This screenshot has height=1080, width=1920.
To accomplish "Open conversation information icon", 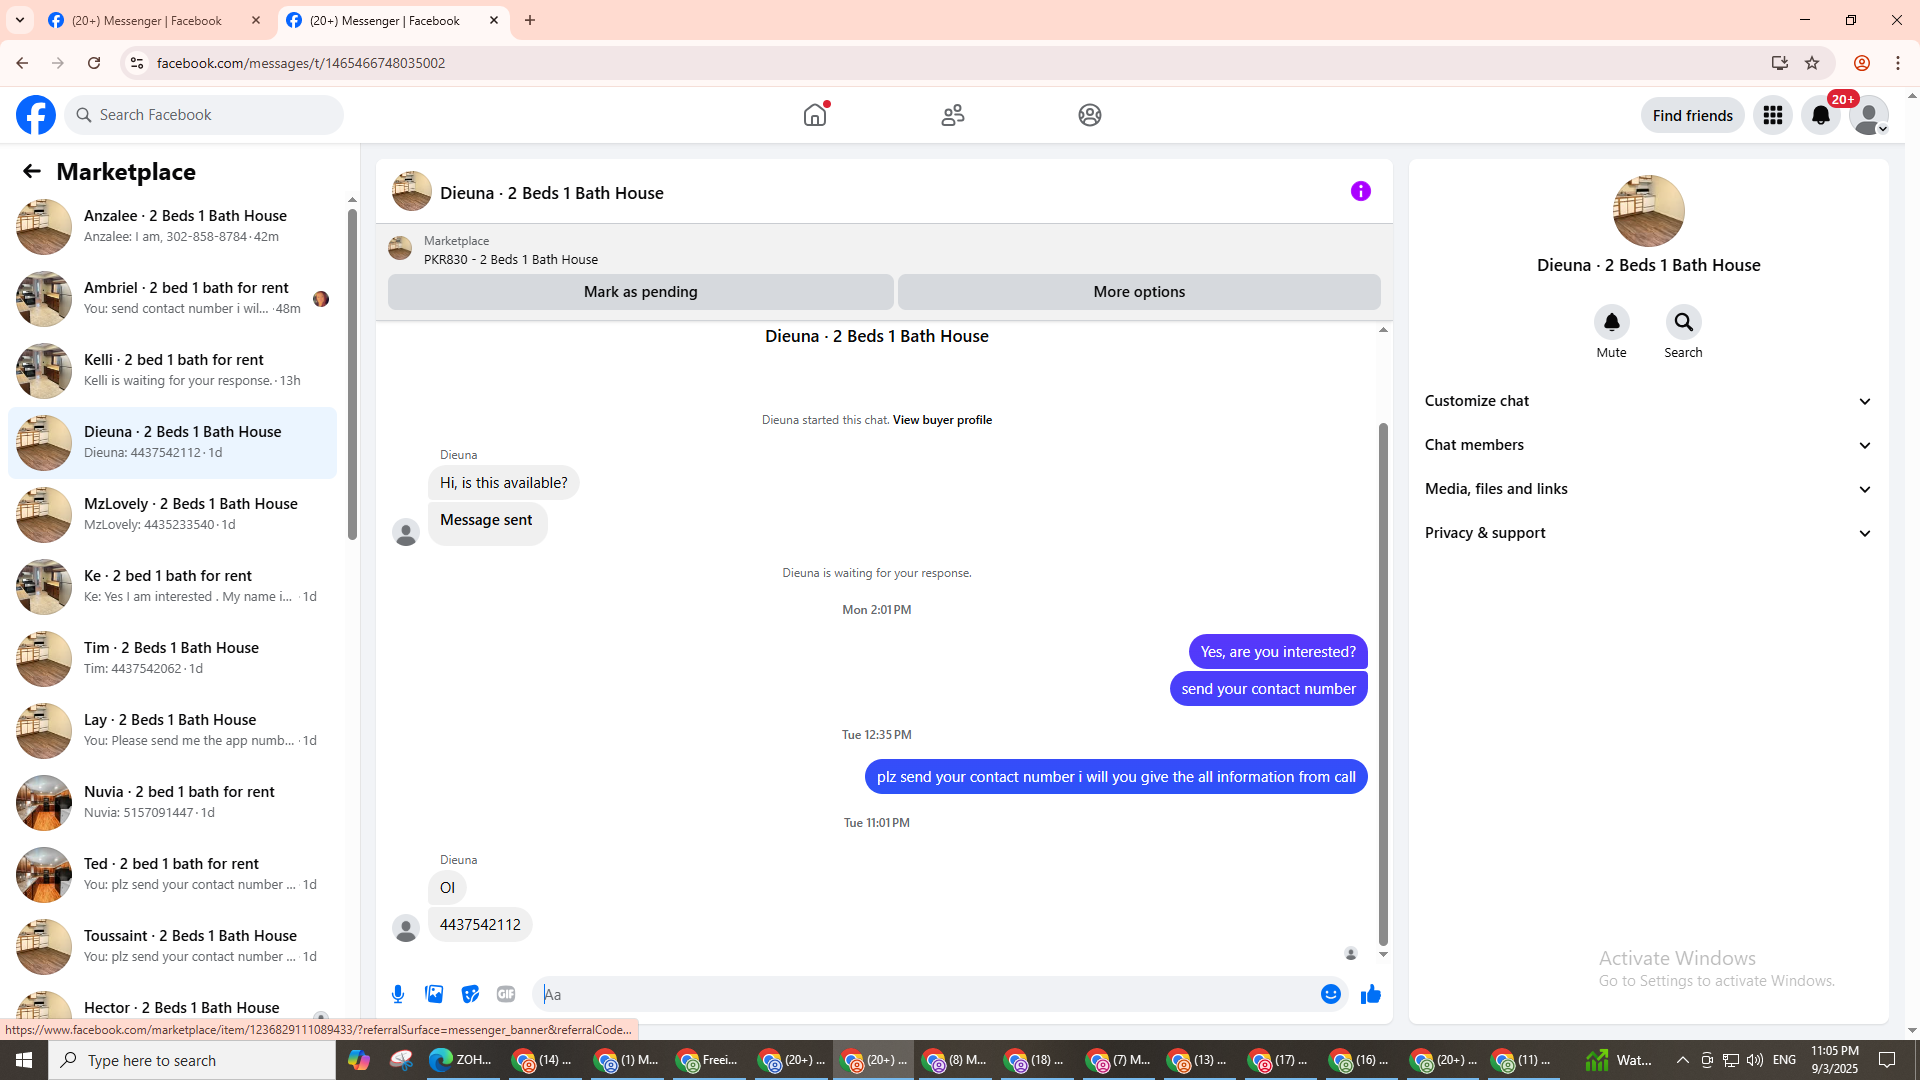I will (x=1361, y=191).
